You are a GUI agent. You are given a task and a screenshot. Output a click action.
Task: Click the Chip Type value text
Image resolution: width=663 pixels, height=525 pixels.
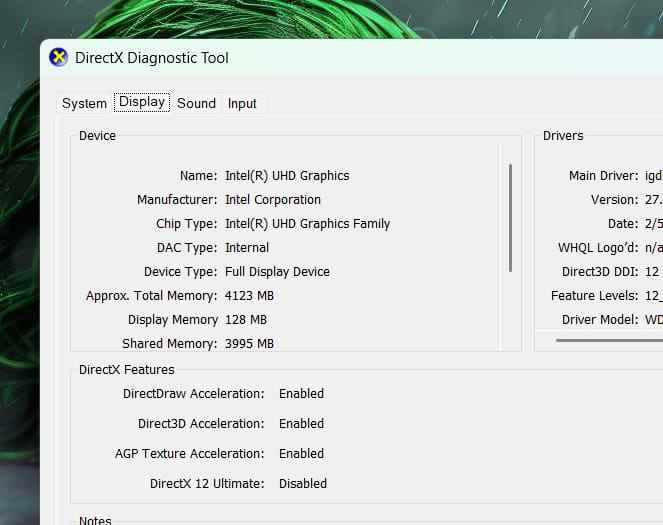[307, 224]
